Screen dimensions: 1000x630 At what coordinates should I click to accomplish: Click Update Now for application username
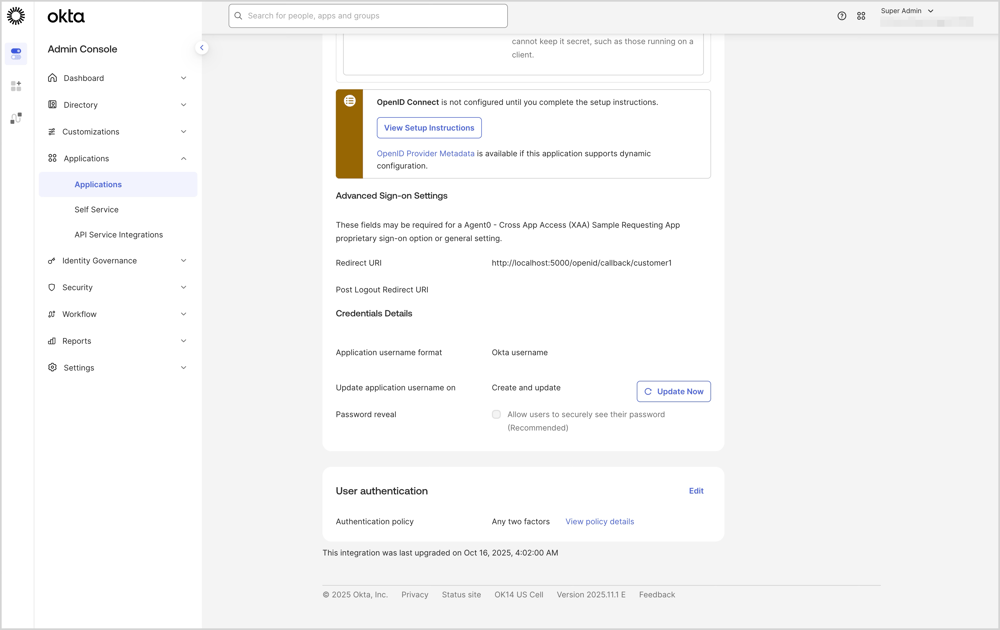point(673,391)
